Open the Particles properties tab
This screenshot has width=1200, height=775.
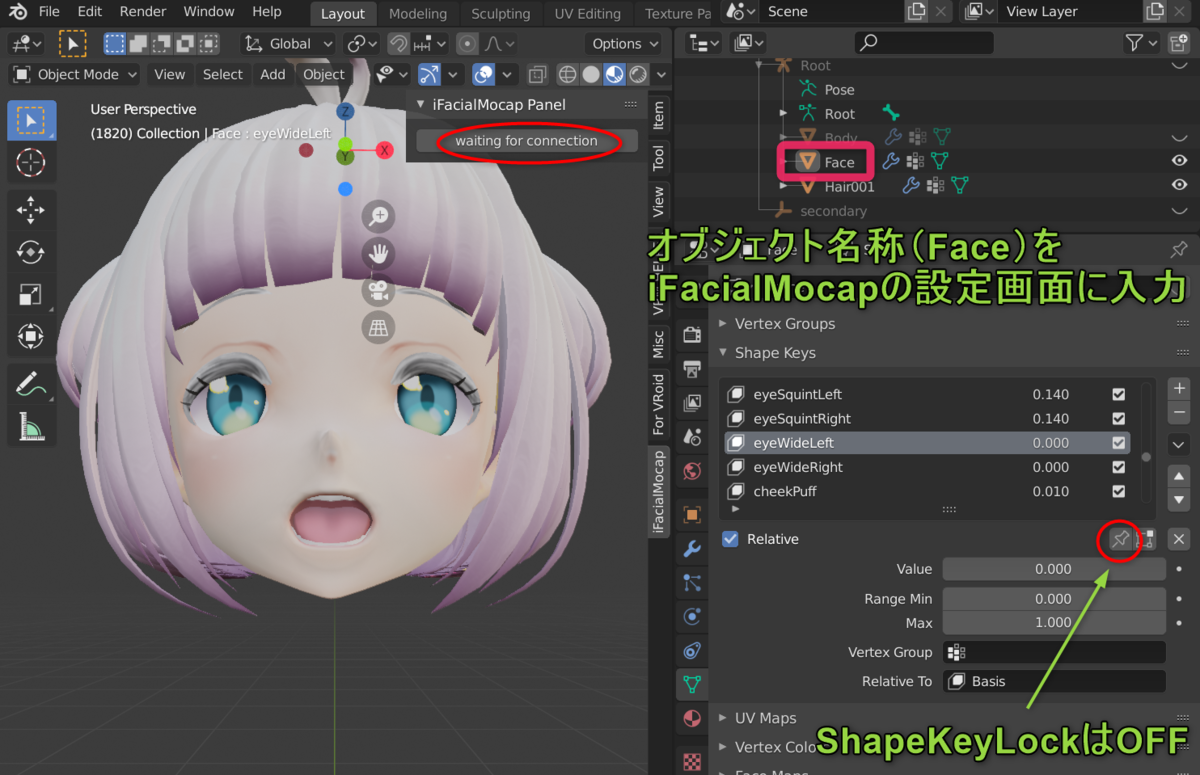pos(692,583)
